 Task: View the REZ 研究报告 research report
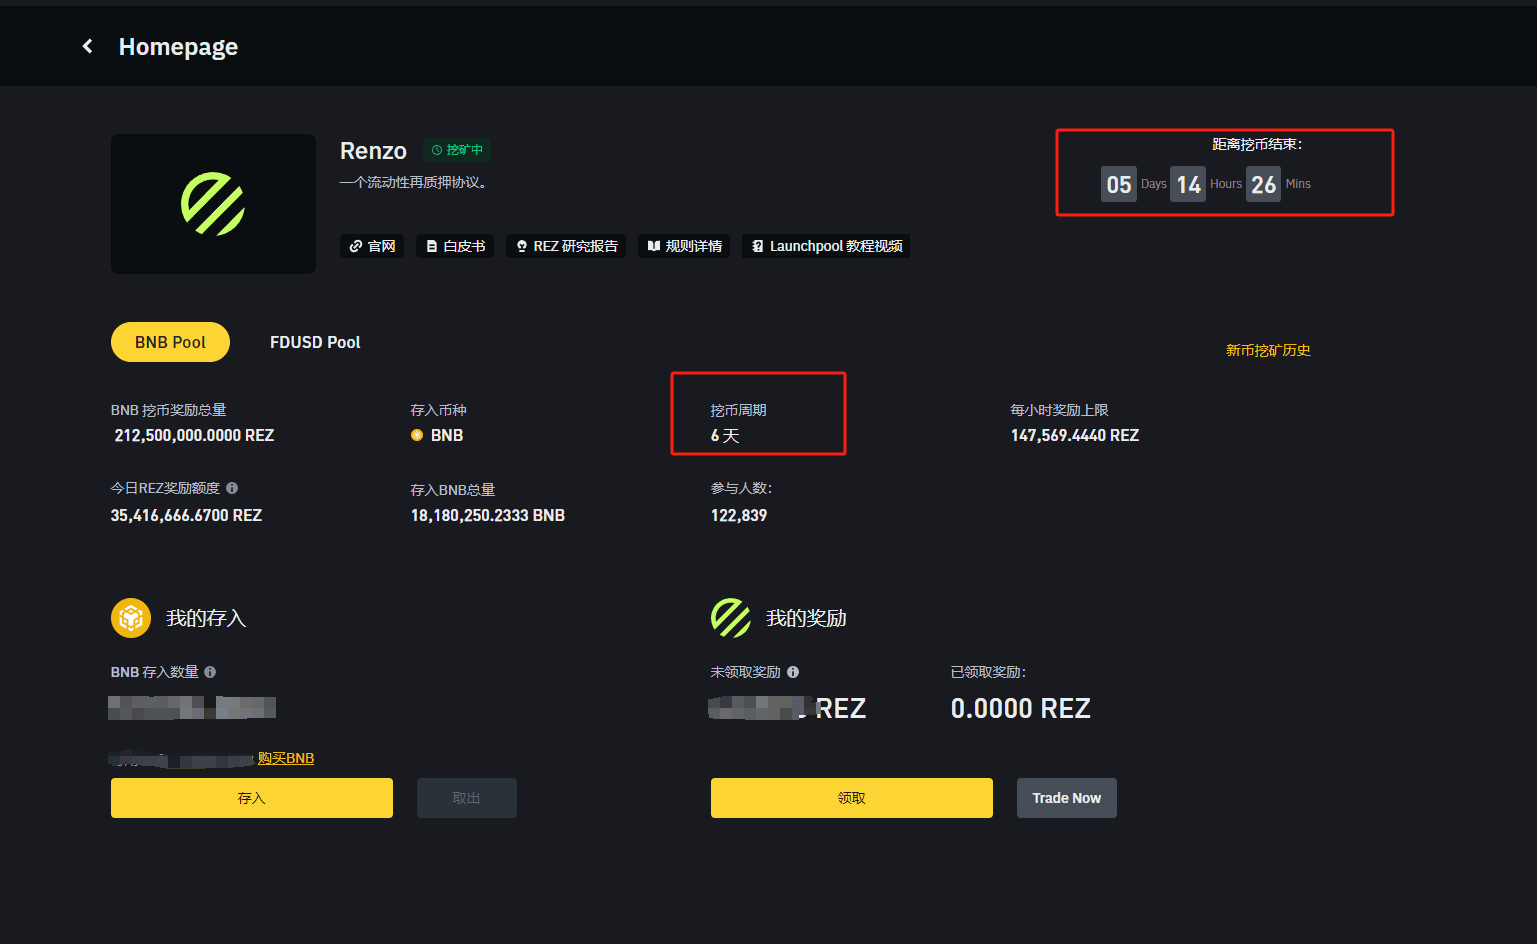click(x=566, y=246)
